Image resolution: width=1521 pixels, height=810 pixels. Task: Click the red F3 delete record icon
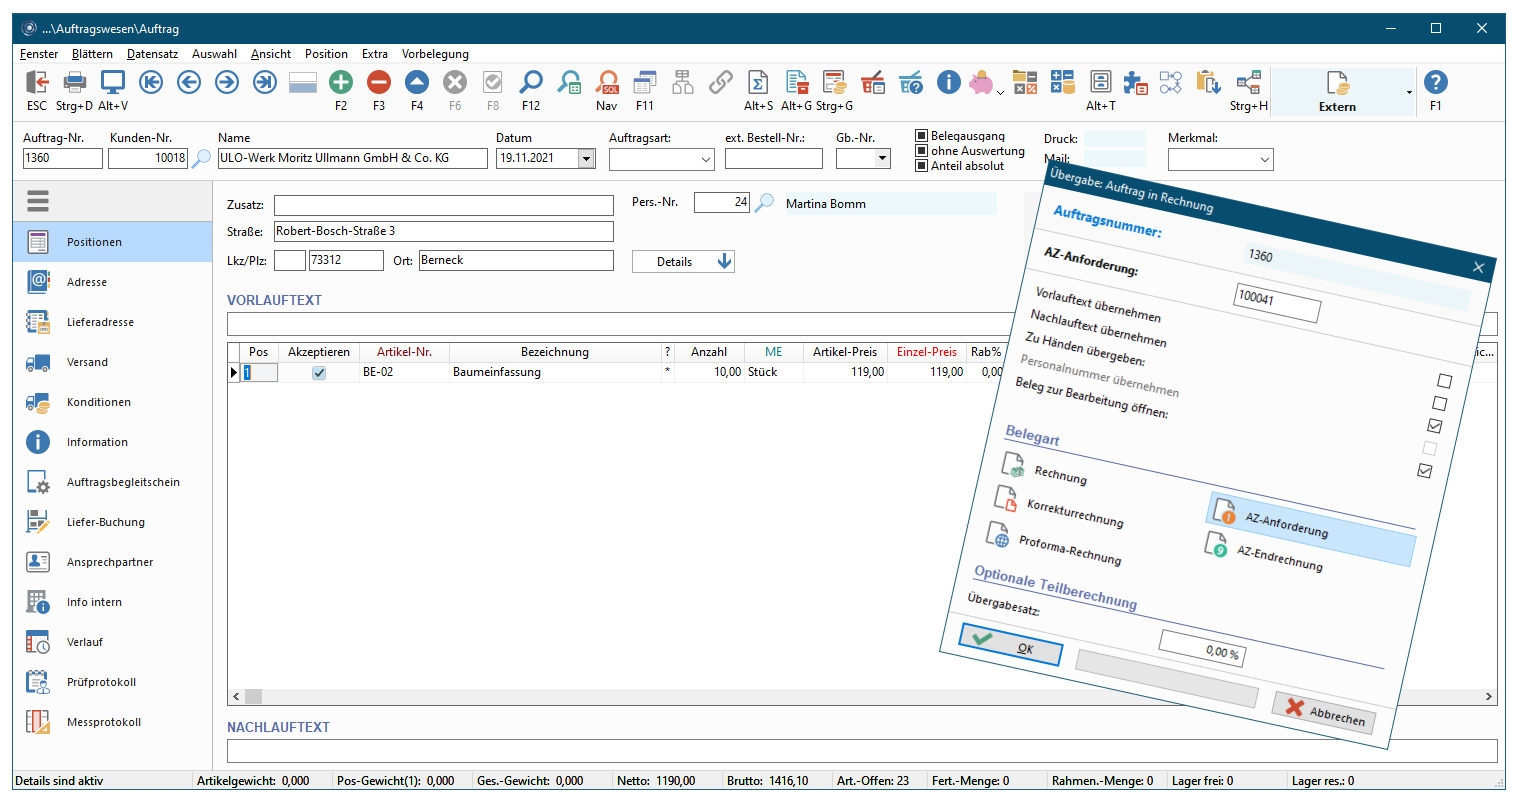379,83
